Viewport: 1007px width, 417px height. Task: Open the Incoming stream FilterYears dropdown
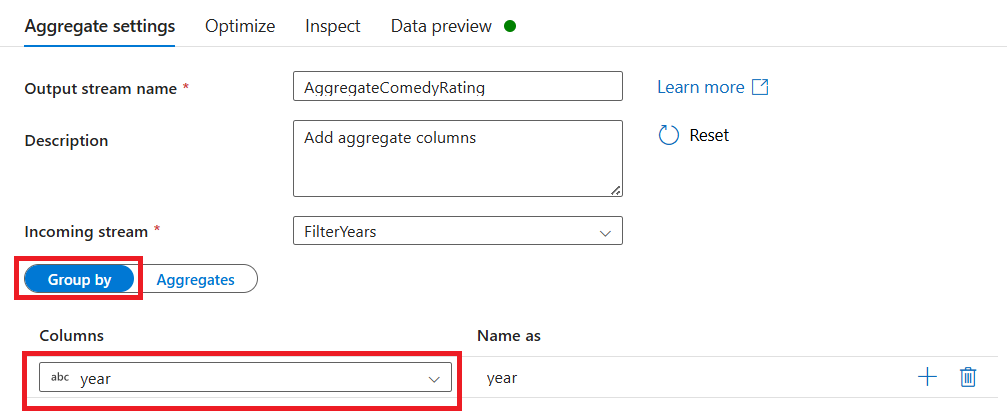coord(457,231)
